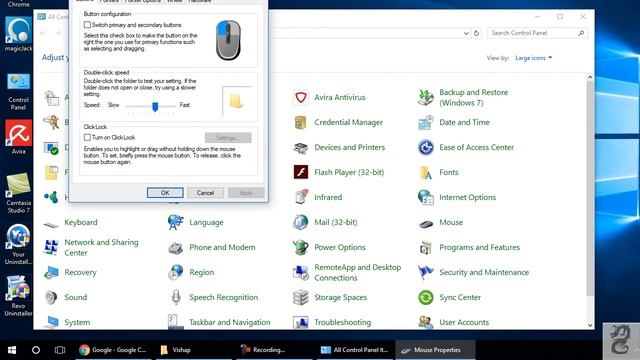
Task: Click the scrollbar up arrow in Control Panel
Action: [590, 77]
